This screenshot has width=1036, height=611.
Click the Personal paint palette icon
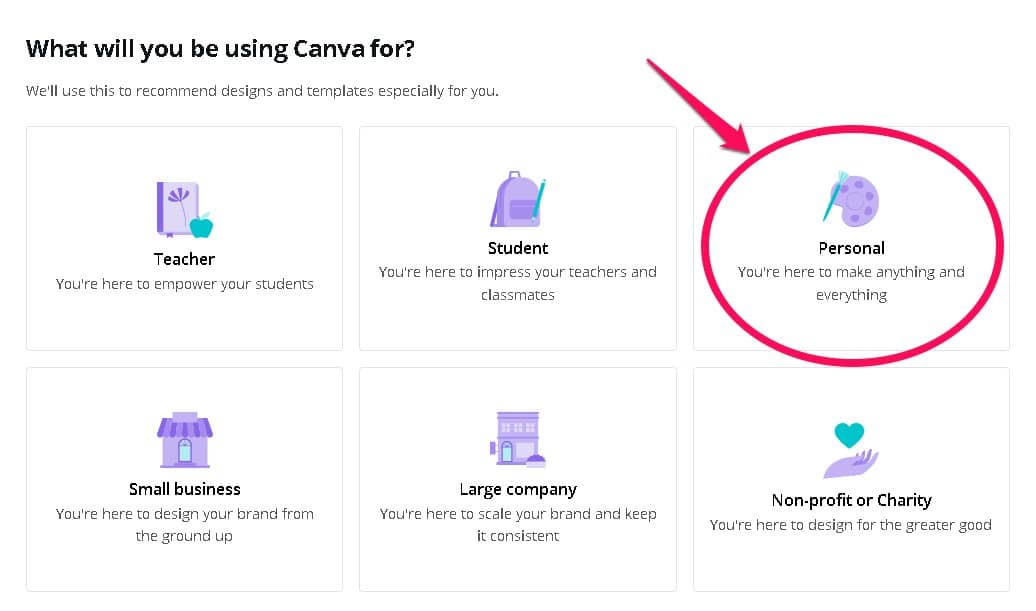(x=851, y=196)
